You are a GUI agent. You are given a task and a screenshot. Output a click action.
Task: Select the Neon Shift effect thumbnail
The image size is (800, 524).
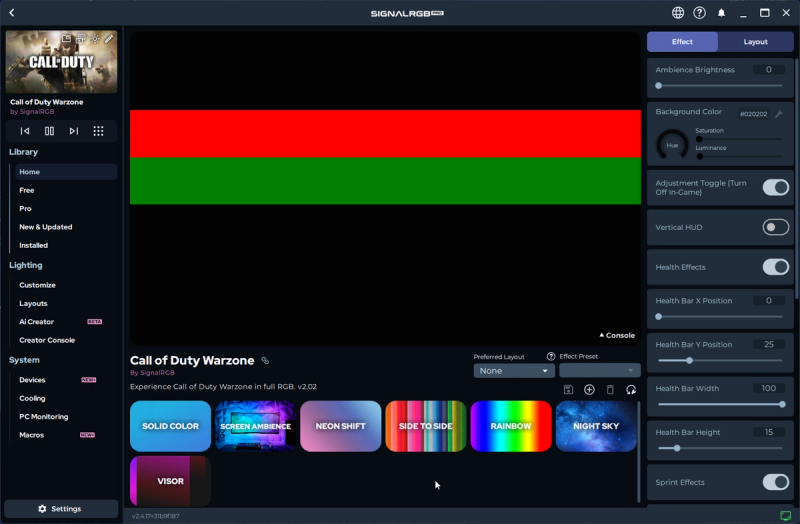point(340,426)
